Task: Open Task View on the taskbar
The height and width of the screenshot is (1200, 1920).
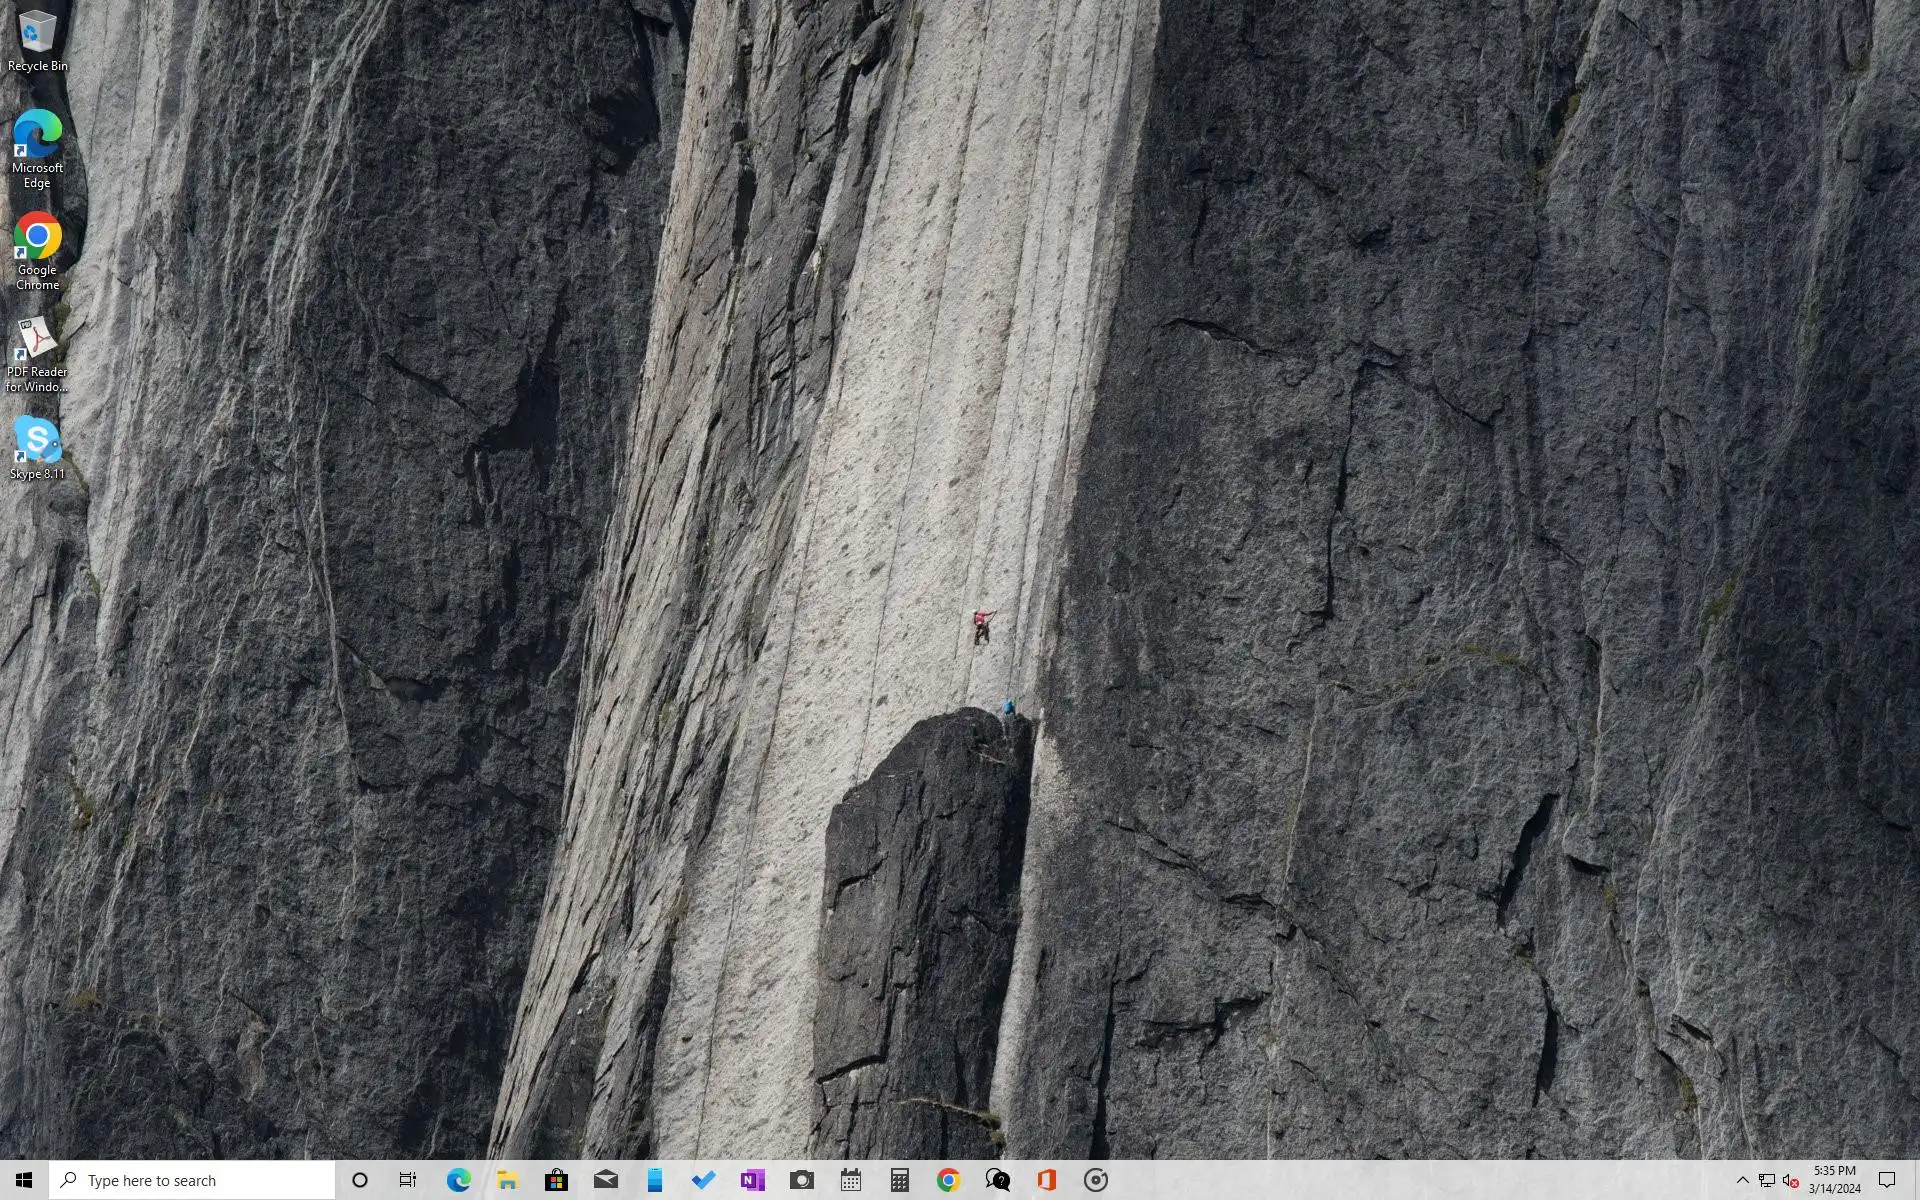Action: click(408, 1180)
